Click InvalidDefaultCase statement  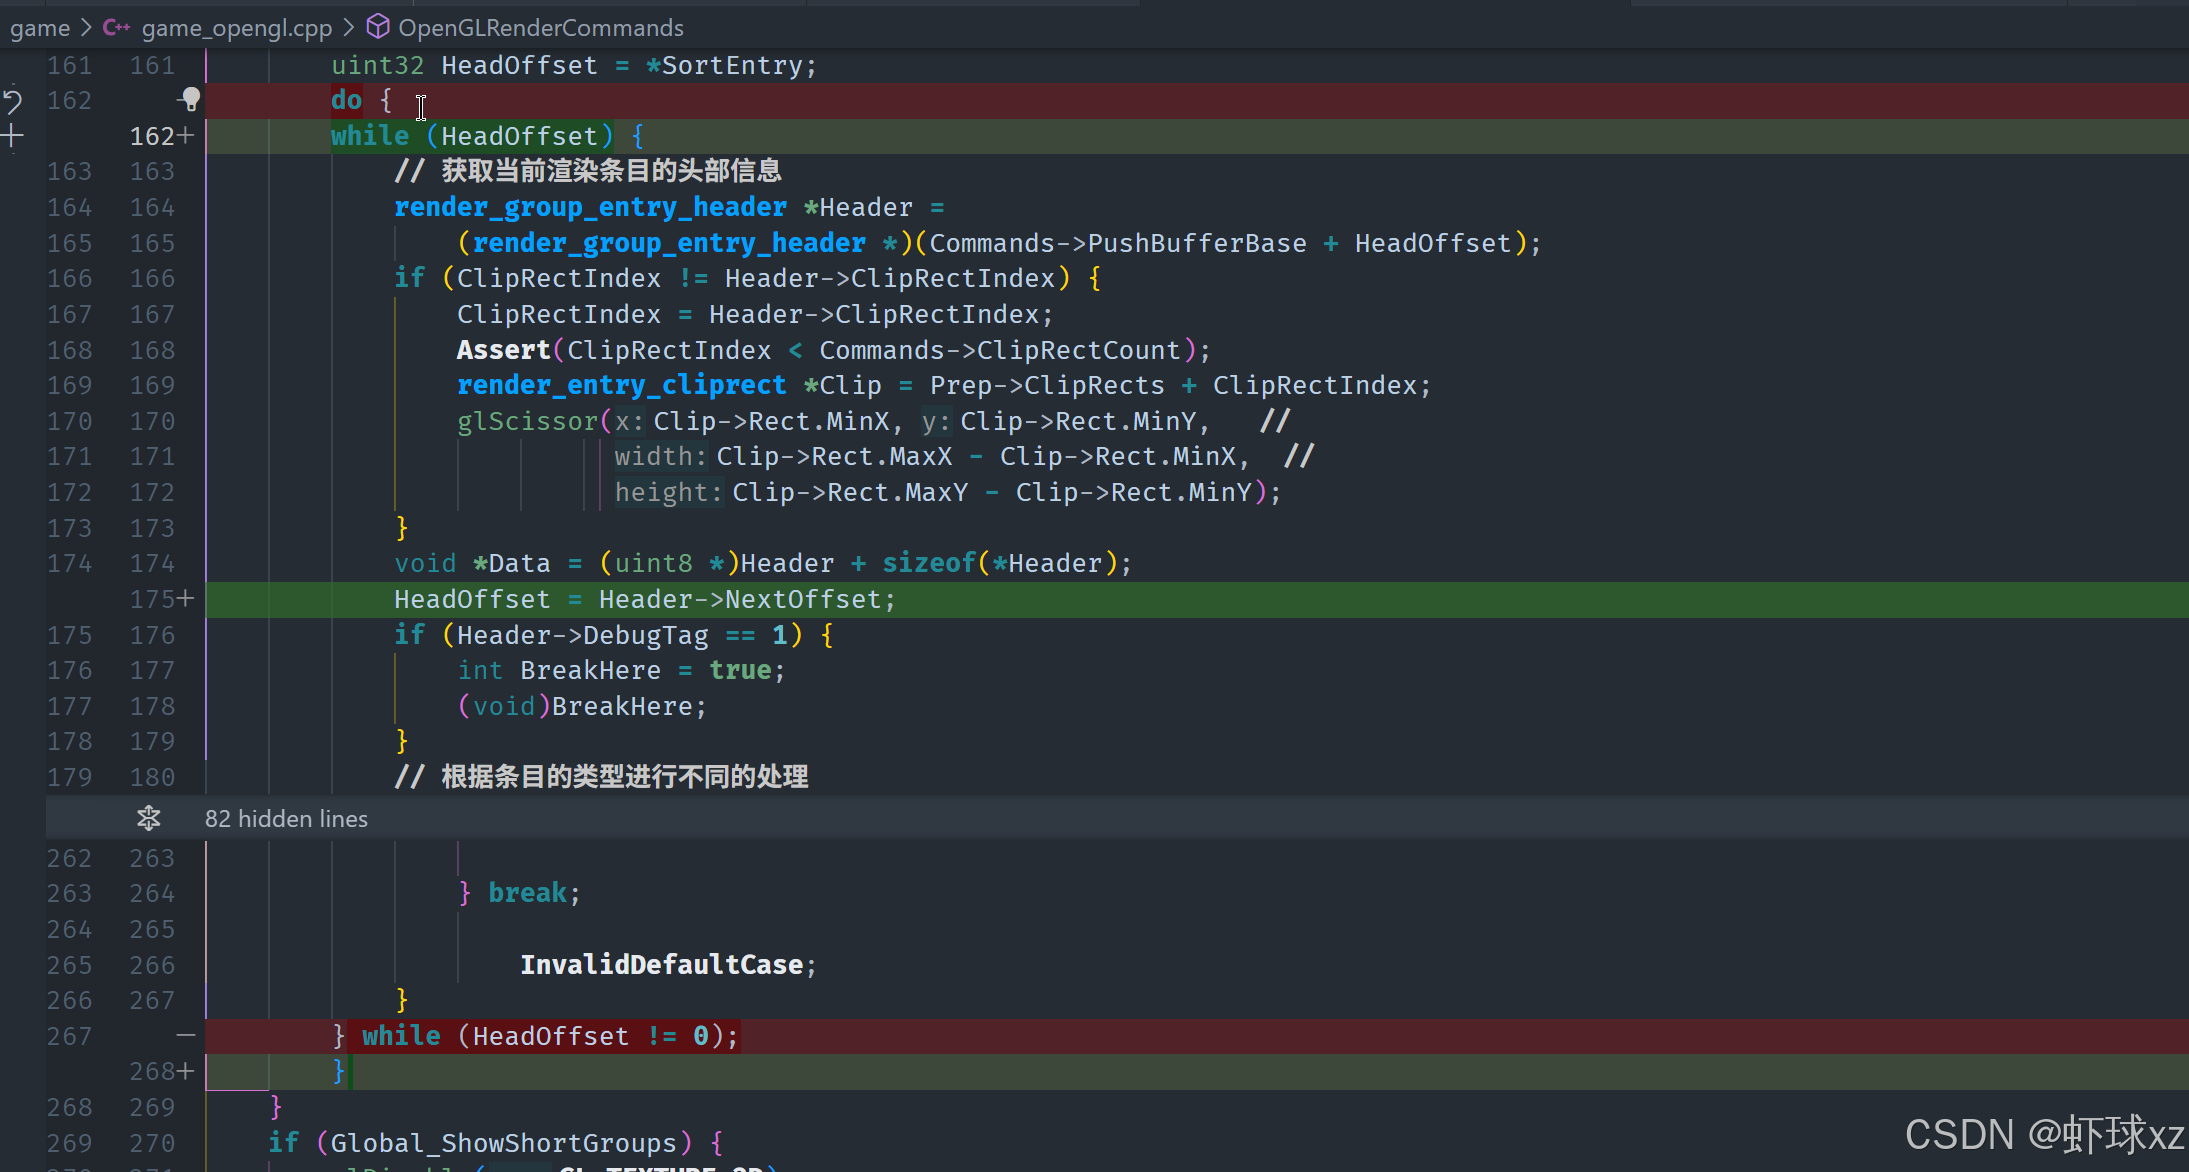[661, 965]
